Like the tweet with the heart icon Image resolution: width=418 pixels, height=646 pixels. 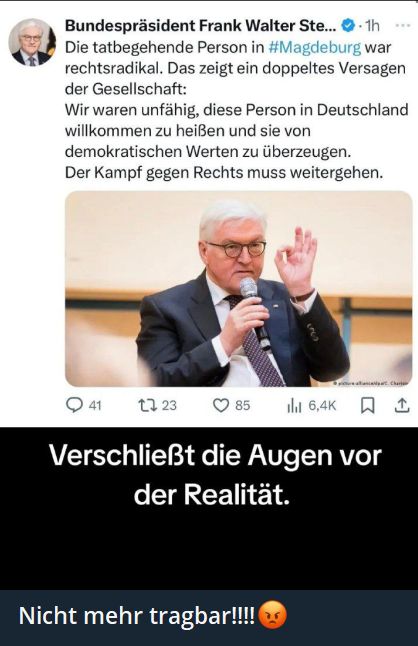point(221,405)
